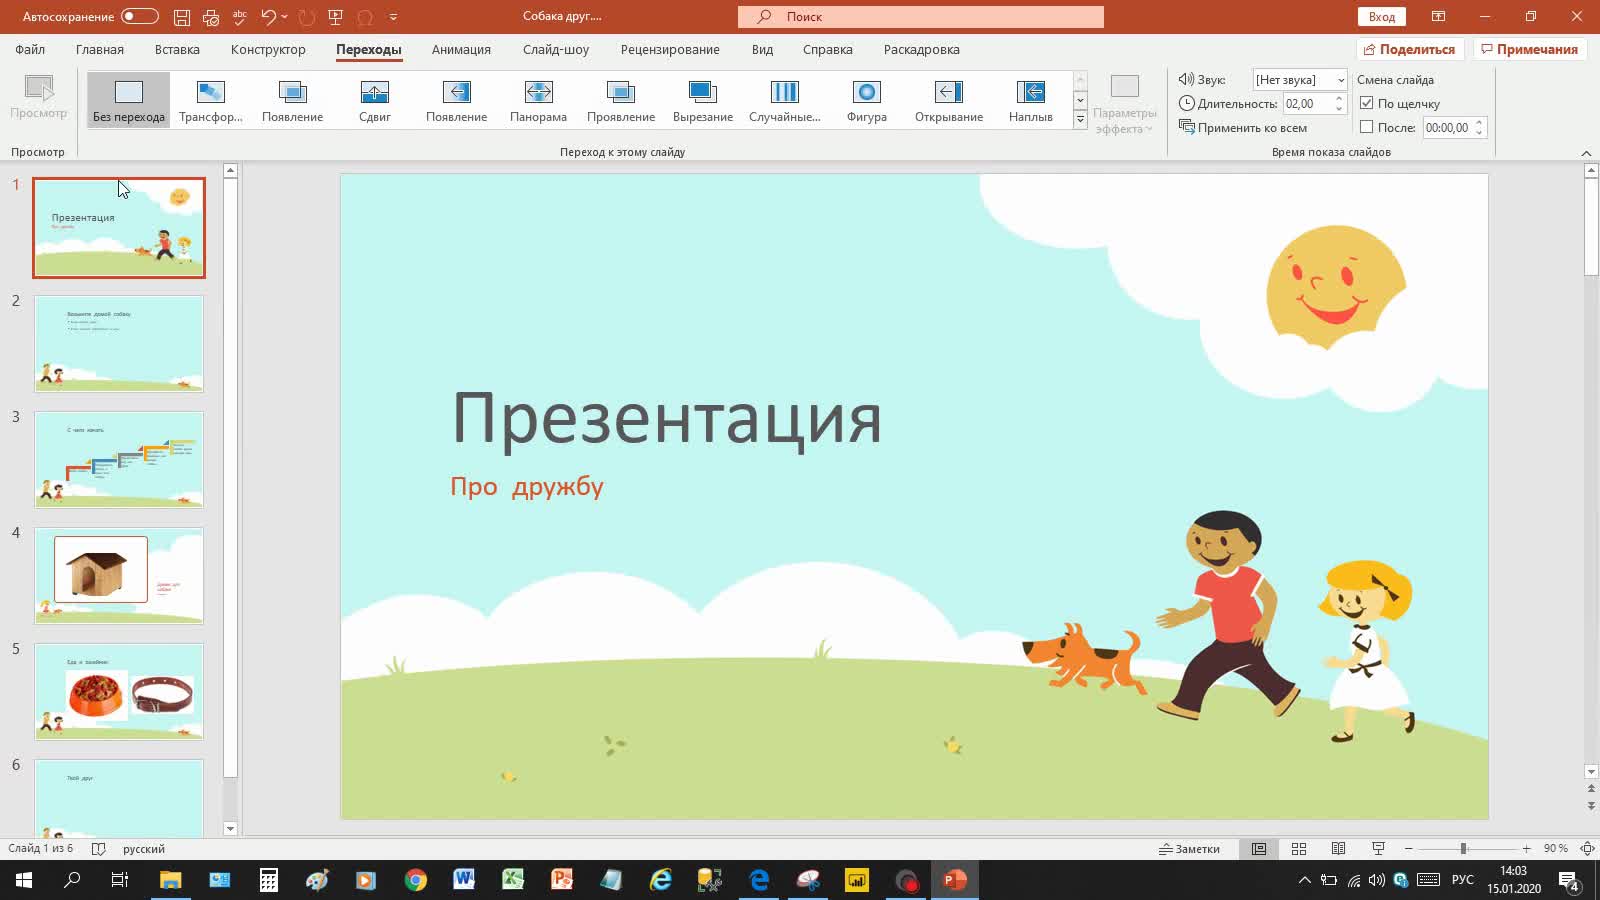Screen dimensions: 1600x900
Task: Toggle the Заметки notes pane
Action: [x=1189, y=849]
